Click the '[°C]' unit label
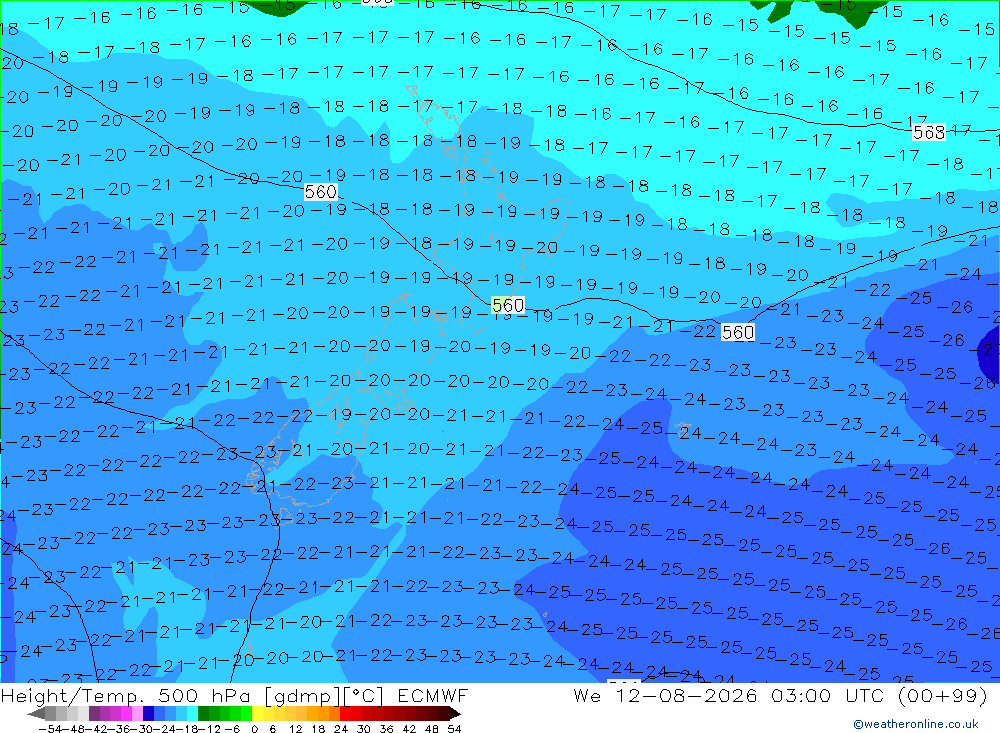The height and width of the screenshot is (733, 1000). pos(364,696)
